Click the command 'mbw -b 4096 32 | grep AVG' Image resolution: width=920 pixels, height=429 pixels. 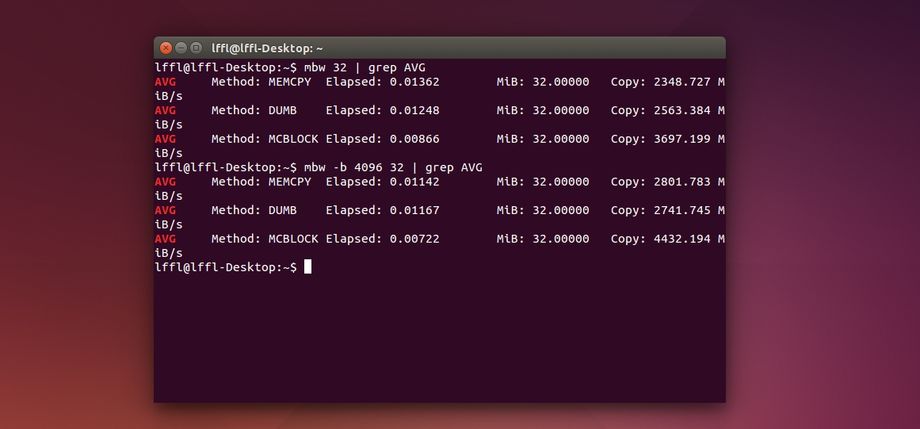click(393, 168)
